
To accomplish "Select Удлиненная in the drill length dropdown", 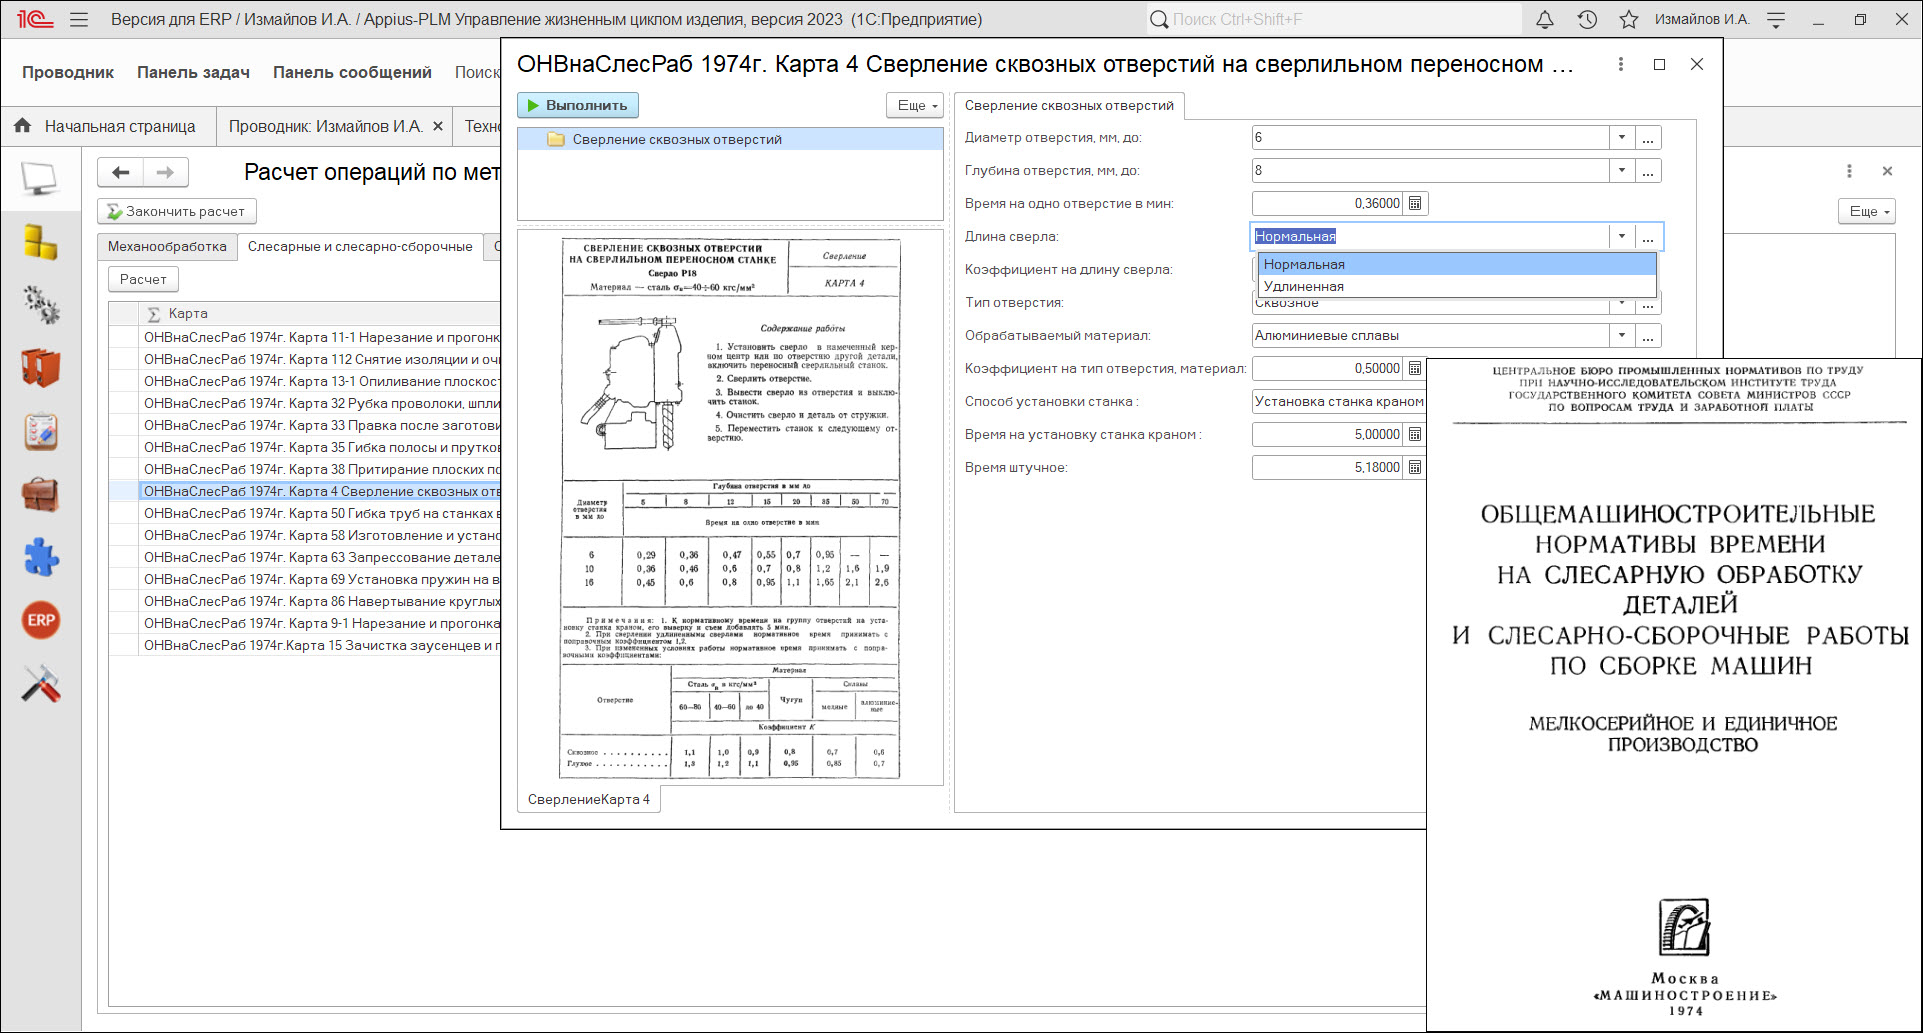I will pyautogui.click(x=1301, y=286).
